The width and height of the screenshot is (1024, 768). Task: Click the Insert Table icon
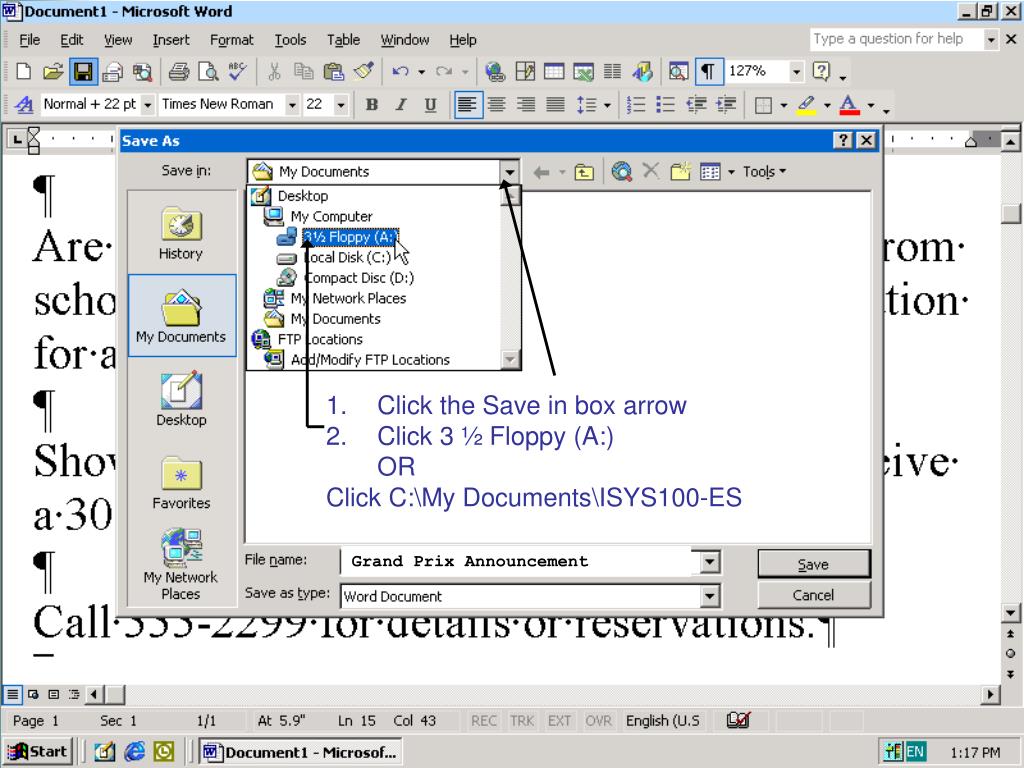click(x=554, y=71)
